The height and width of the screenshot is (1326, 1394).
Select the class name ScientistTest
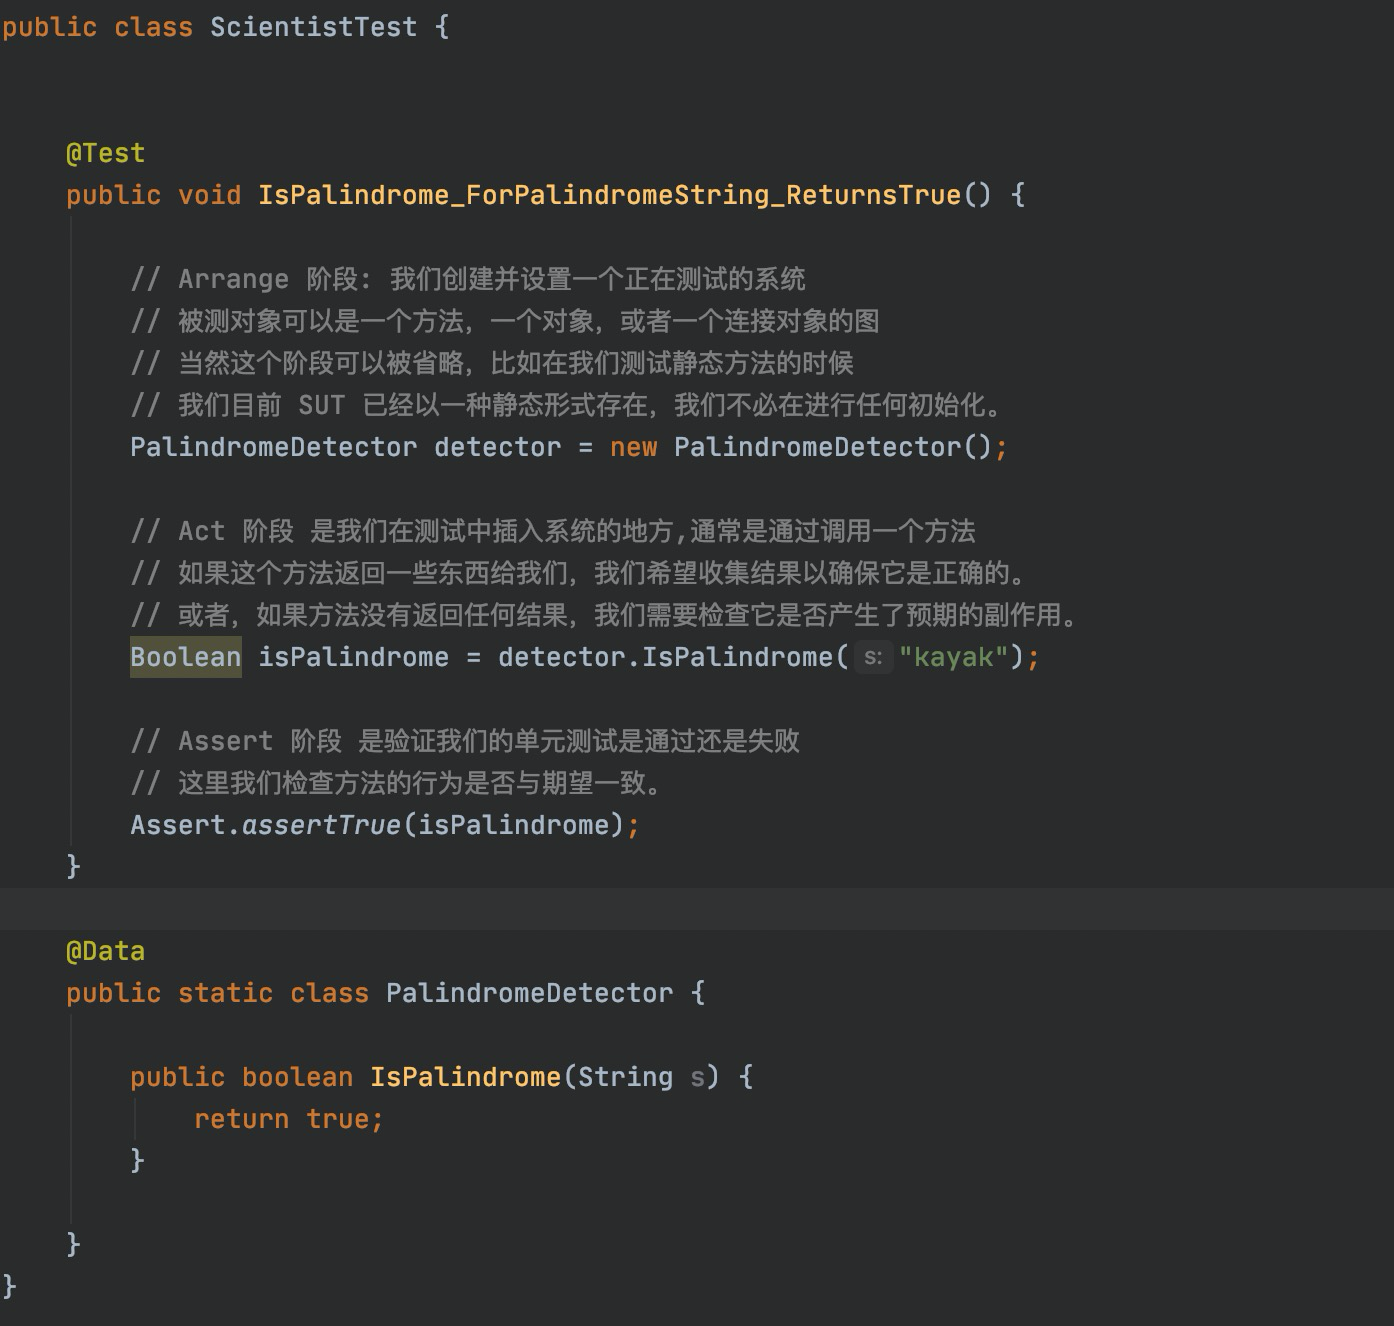click(x=312, y=27)
